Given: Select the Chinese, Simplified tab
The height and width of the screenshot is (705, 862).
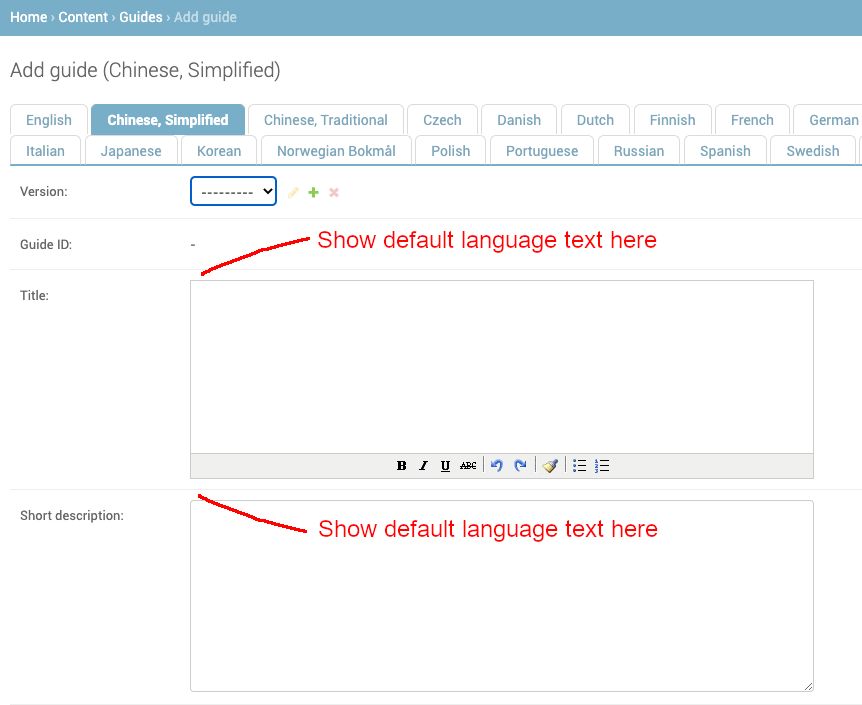Looking at the screenshot, I should [168, 120].
